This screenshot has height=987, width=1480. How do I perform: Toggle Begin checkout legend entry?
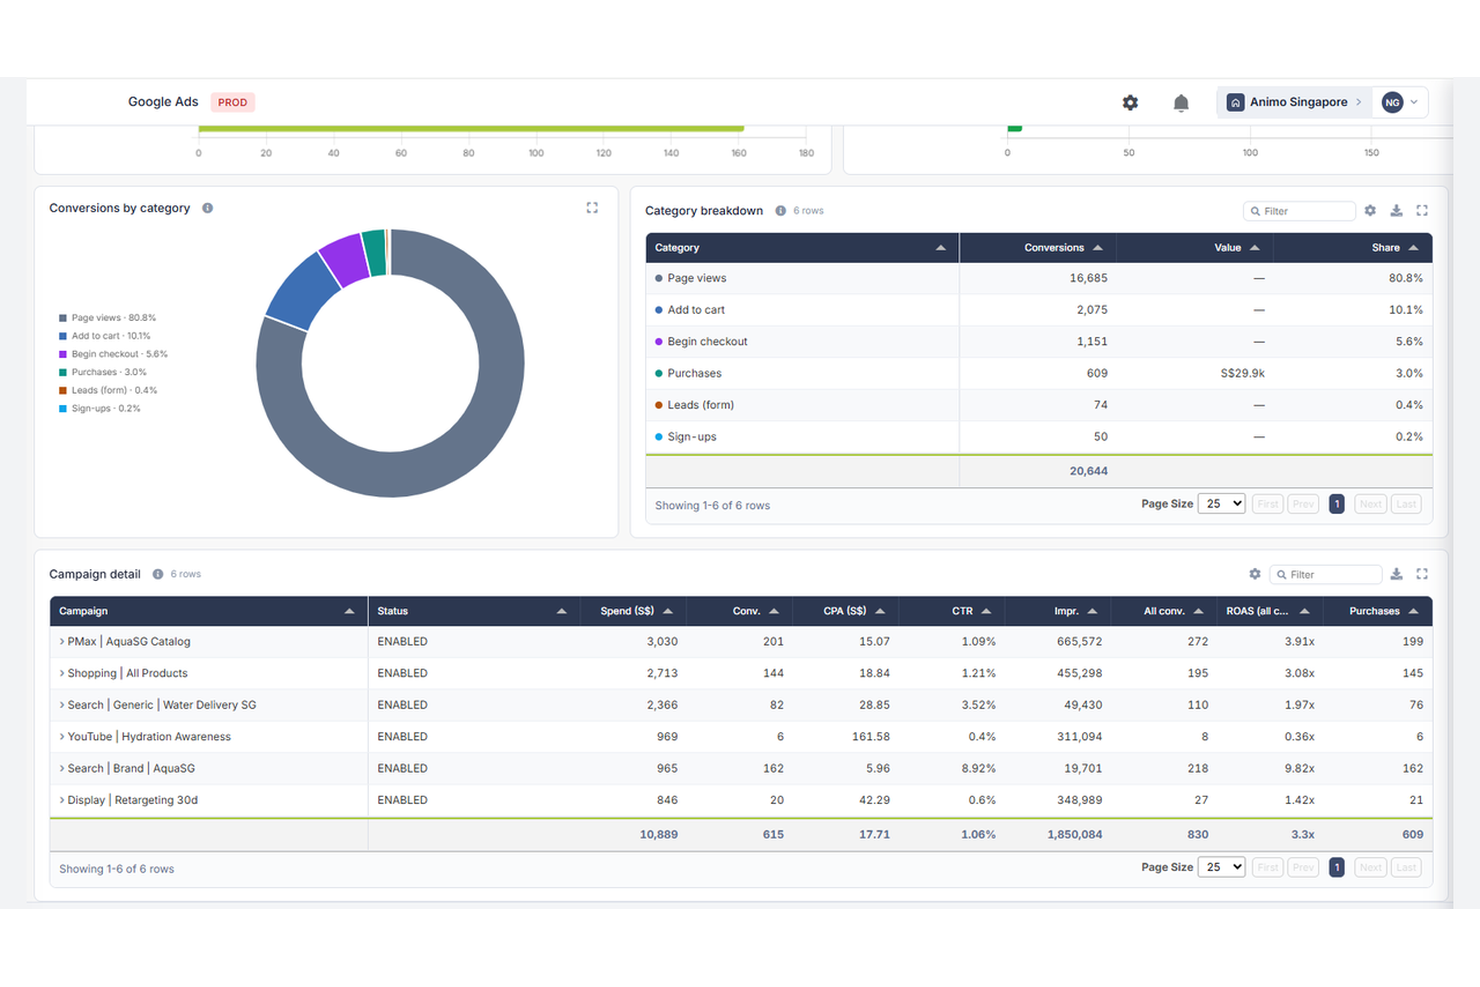coord(113,354)
